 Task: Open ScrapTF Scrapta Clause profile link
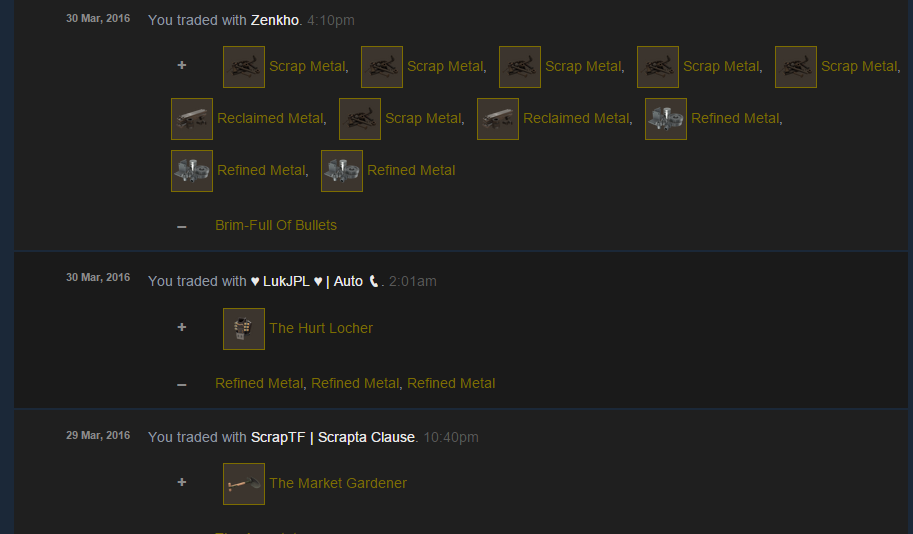[332, 437]
